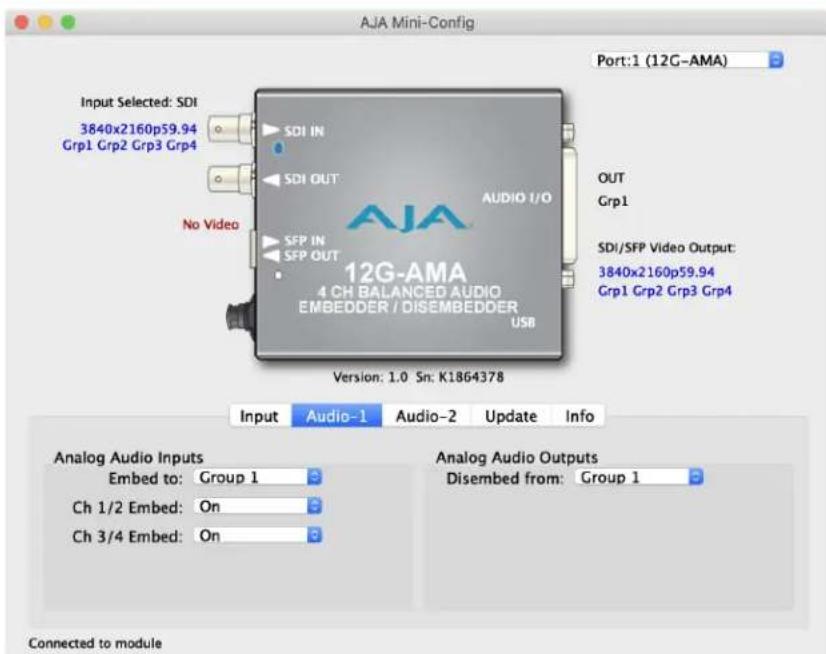
Task: Click output audio groups Grp1 Grp2 Grp3 Grp4
Action: point(665,290)
